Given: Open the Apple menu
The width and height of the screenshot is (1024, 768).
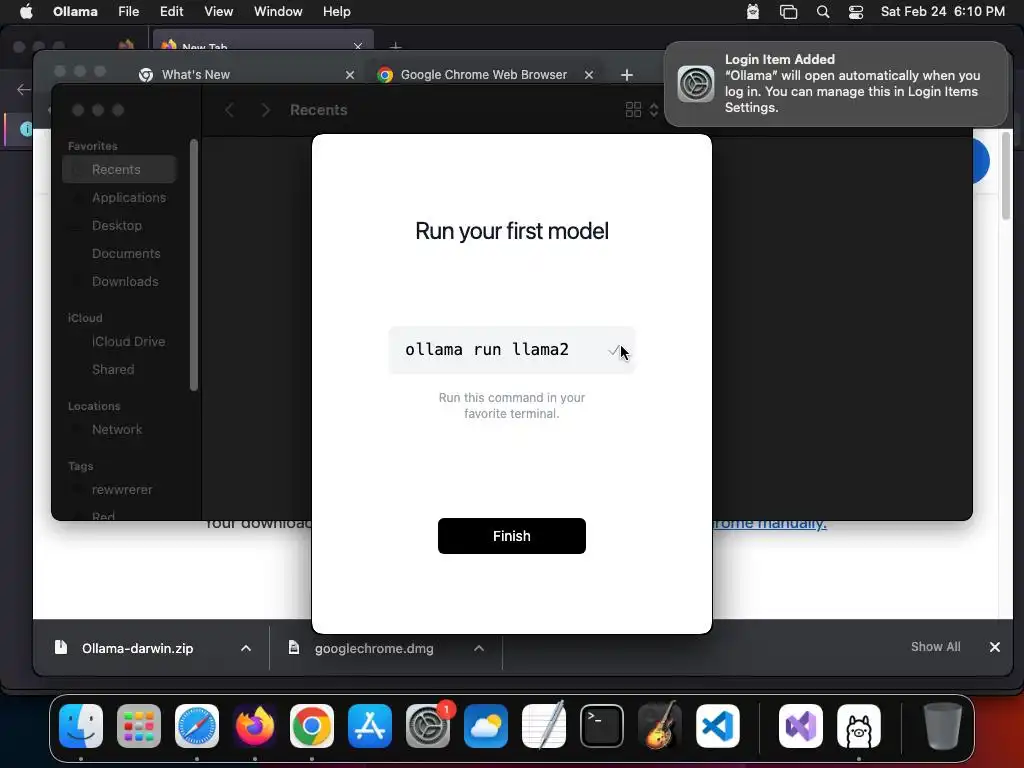Looking at the screenshot, I should [x=26, y=12].
